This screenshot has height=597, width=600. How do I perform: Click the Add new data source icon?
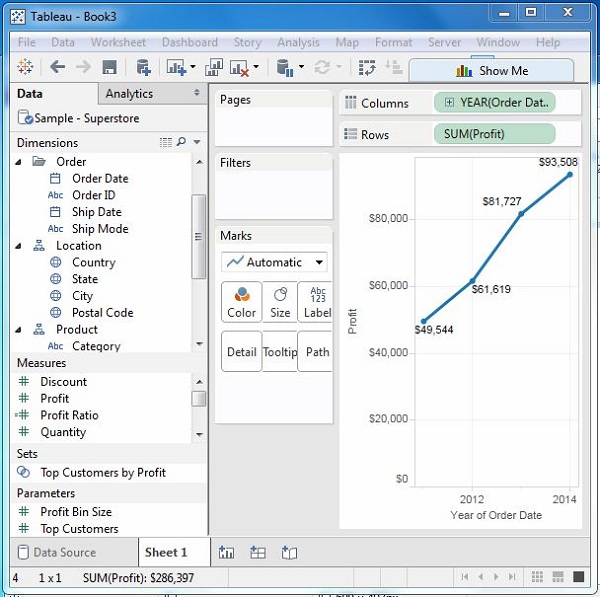tap(143, 68)
